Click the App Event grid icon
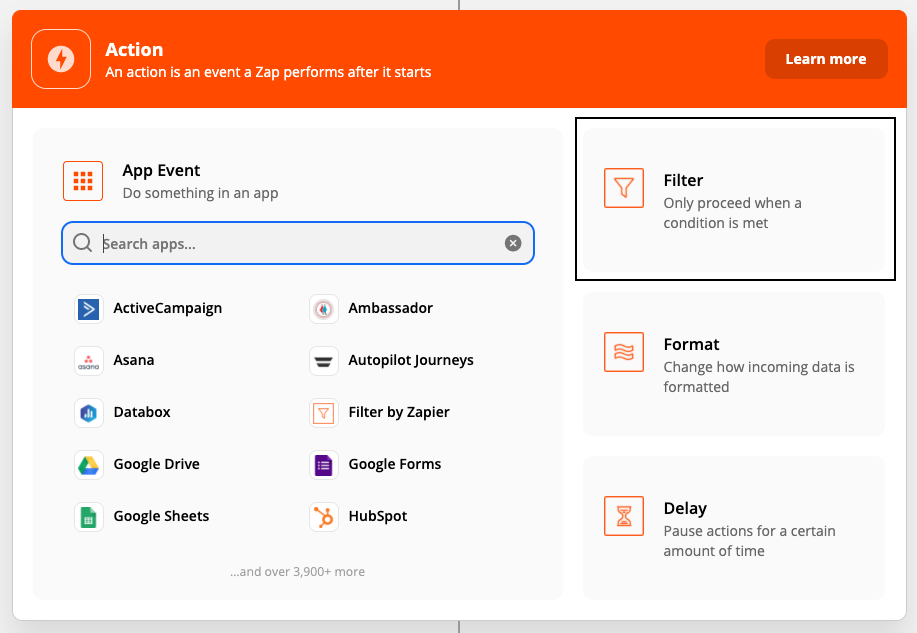The width and height of the screenshot is (917, 633). (x=83, y=181)
